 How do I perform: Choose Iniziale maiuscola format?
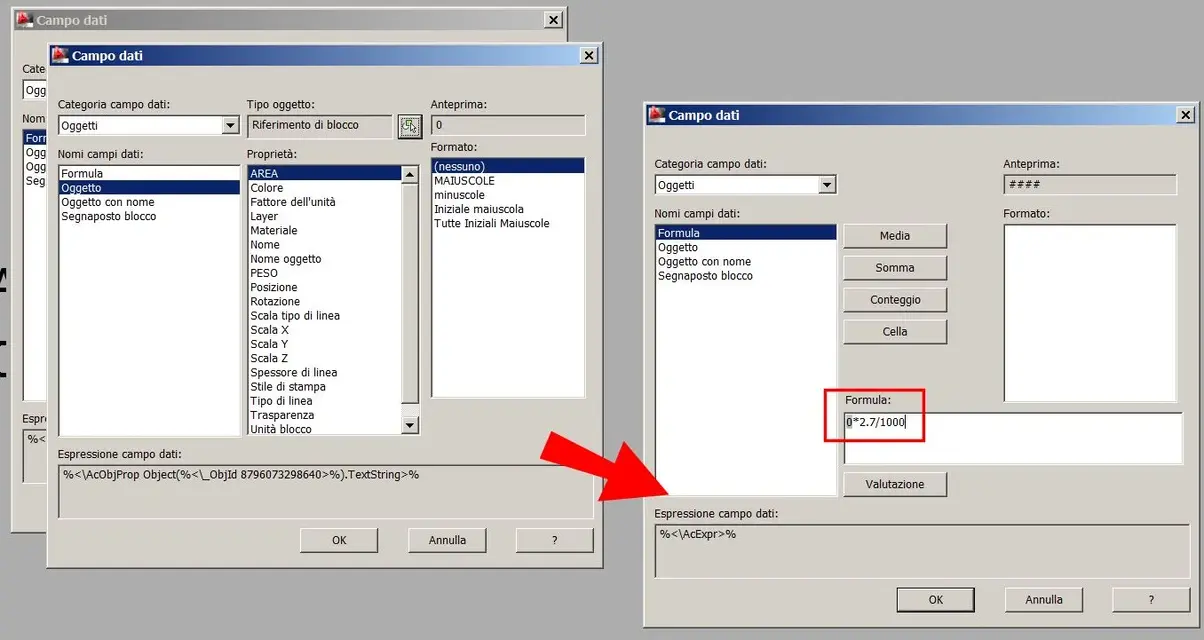click(507, 209)
